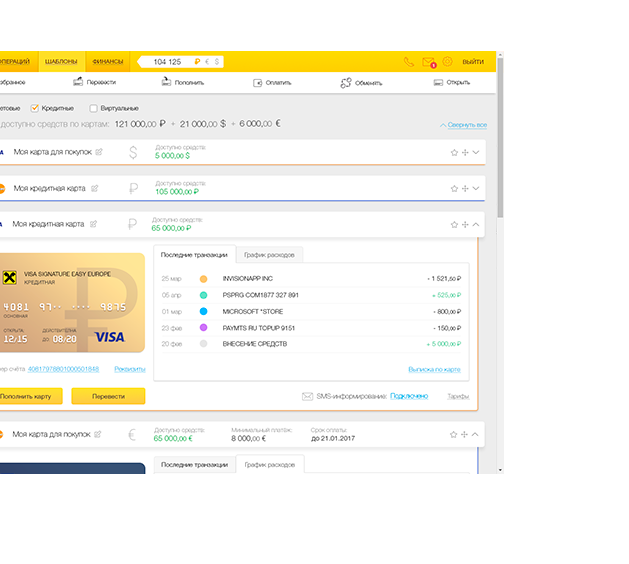Edit name of Моя кредитная карта 105 000

[94, 188]
